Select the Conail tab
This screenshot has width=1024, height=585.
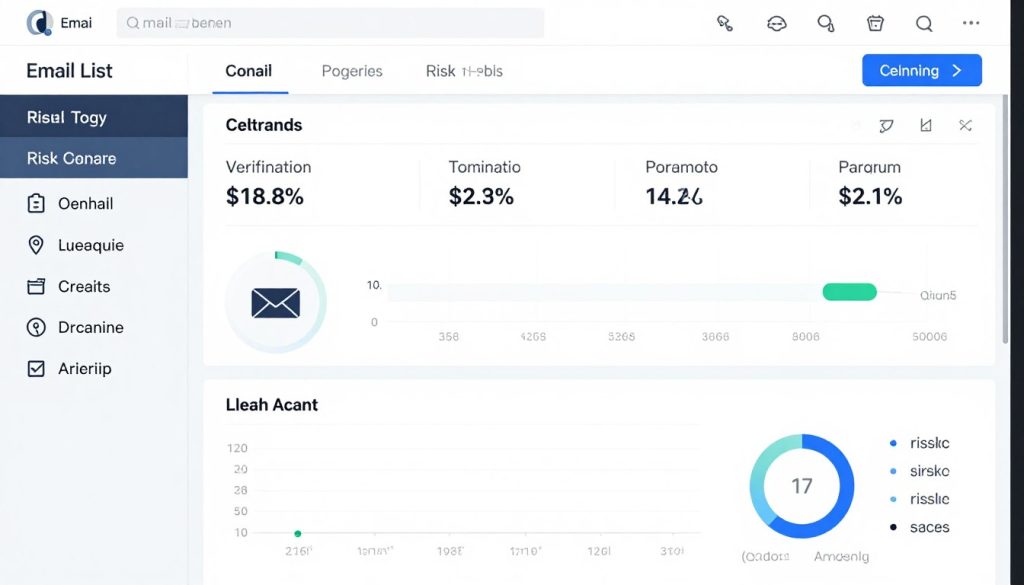pyautogui.click(x=248, y=71)
